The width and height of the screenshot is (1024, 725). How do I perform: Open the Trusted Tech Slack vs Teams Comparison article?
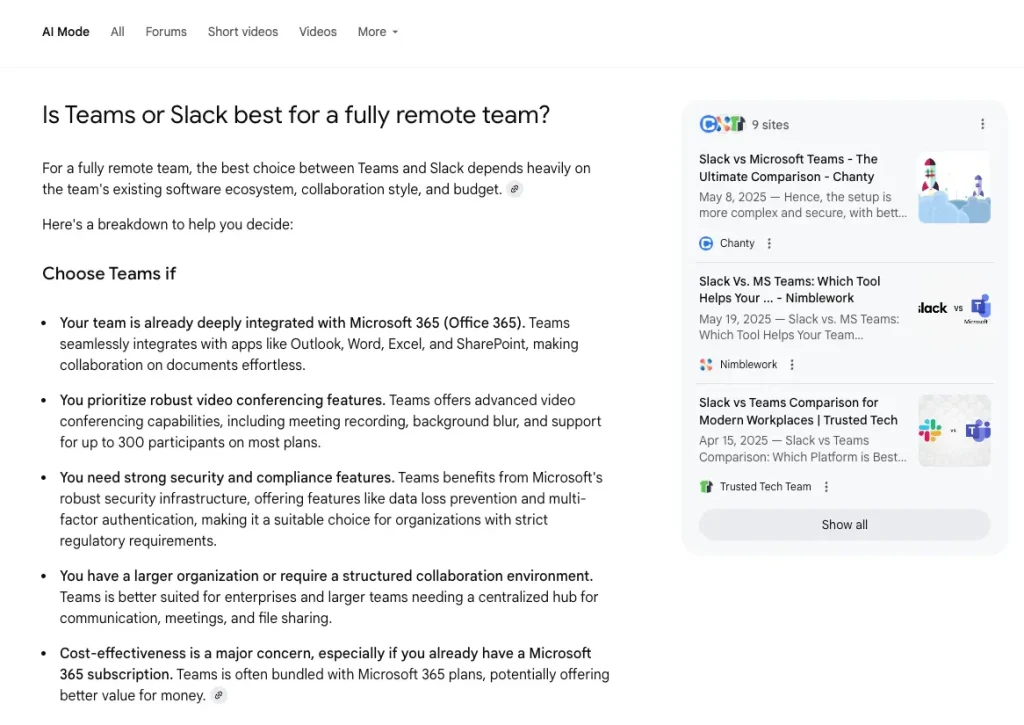[x=798, y=411]
